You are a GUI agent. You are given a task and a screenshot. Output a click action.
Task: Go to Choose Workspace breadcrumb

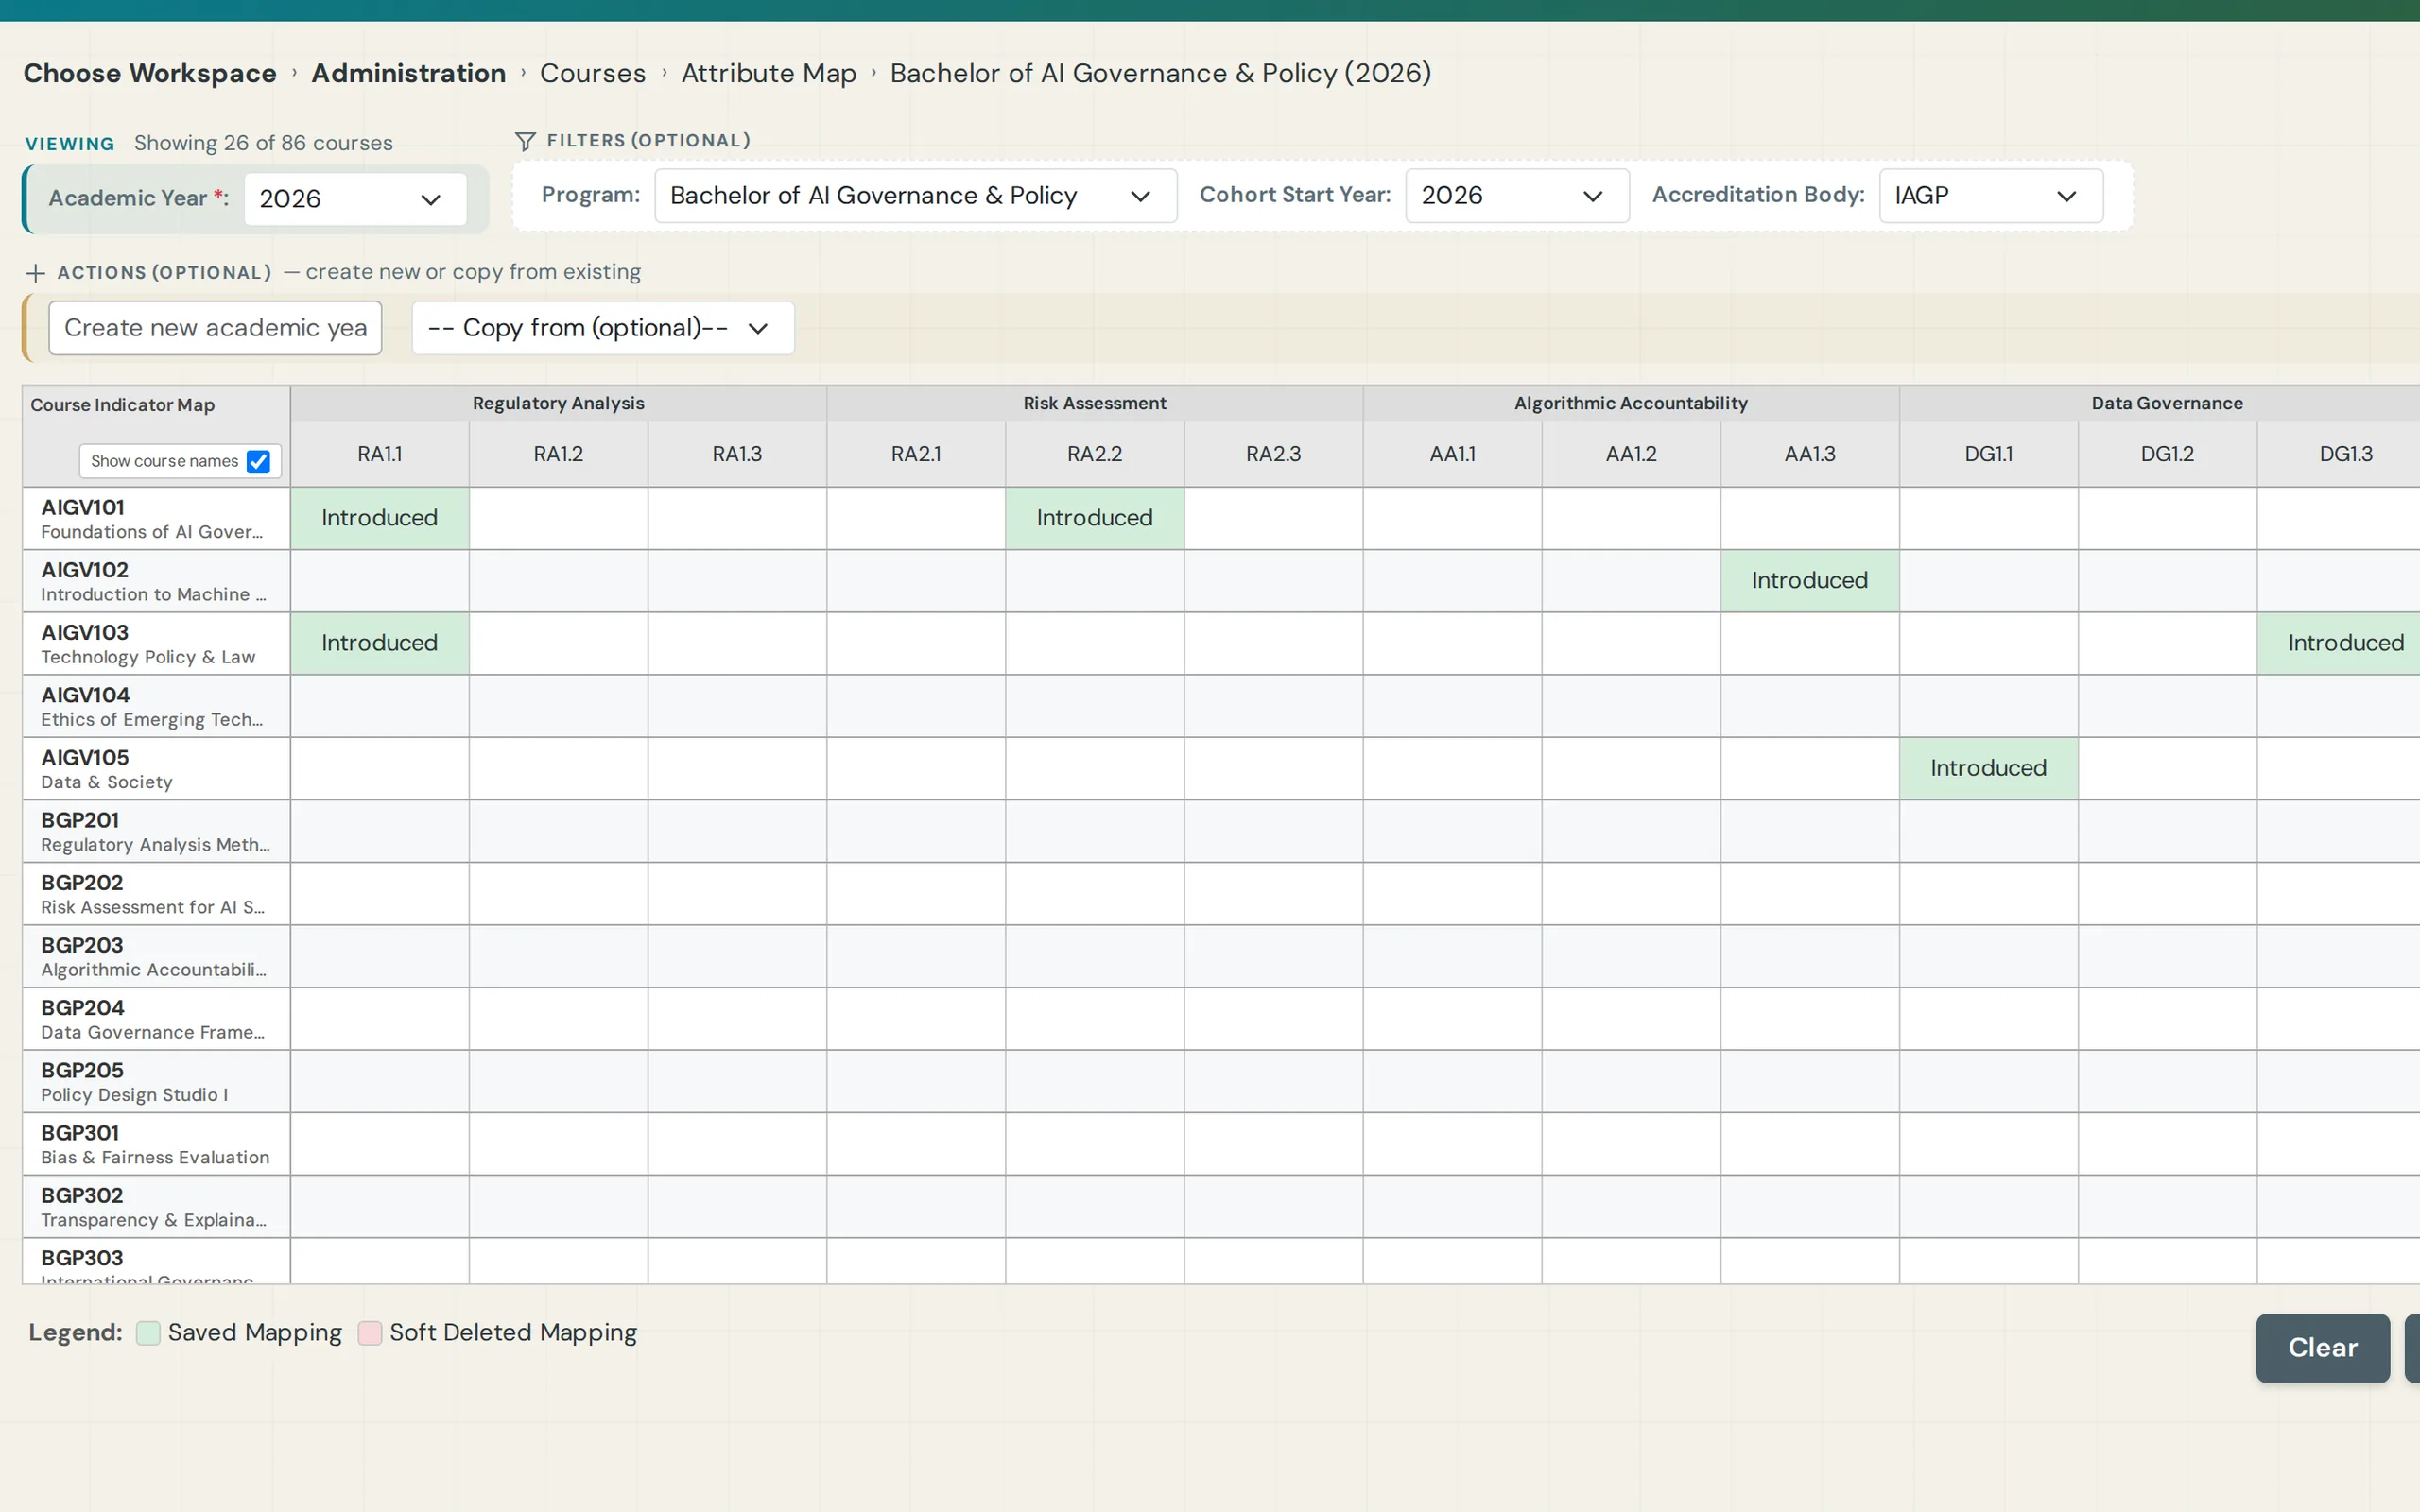150,73
